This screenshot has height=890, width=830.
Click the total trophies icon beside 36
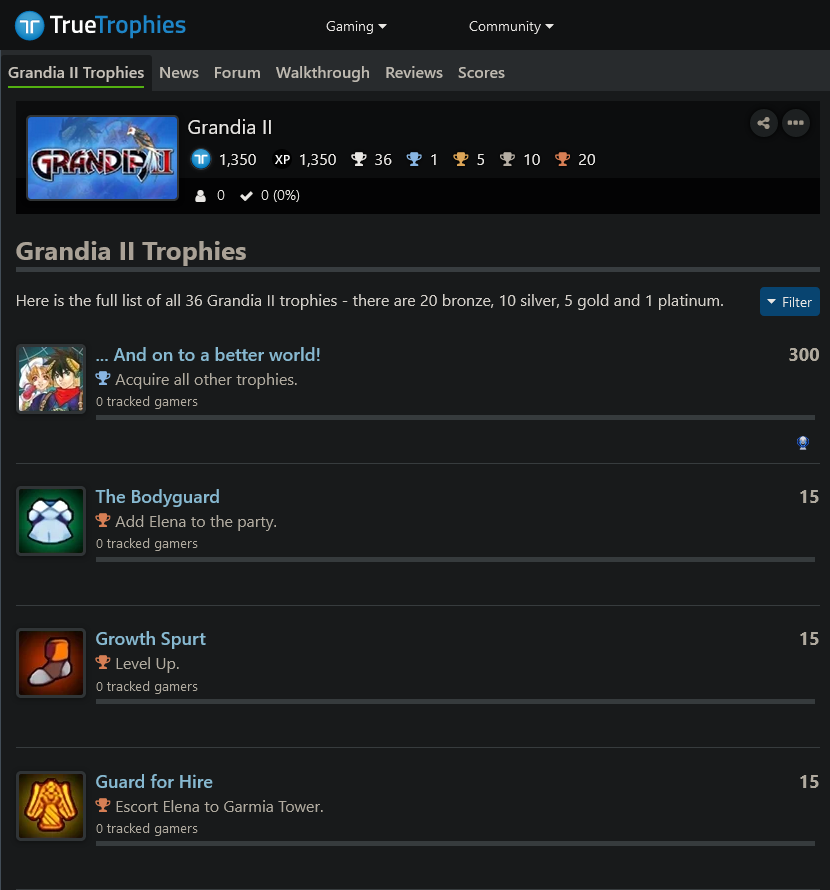pos(358,159)
